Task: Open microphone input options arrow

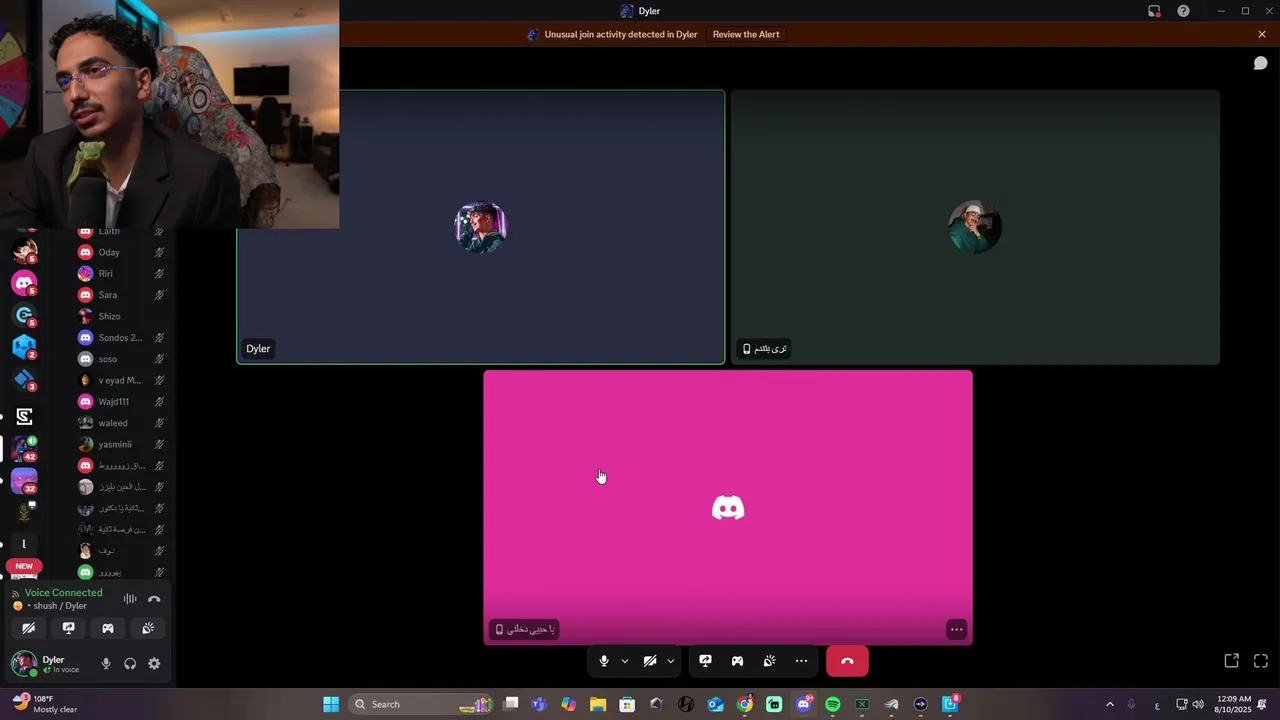Action: [x=625, y=661]
